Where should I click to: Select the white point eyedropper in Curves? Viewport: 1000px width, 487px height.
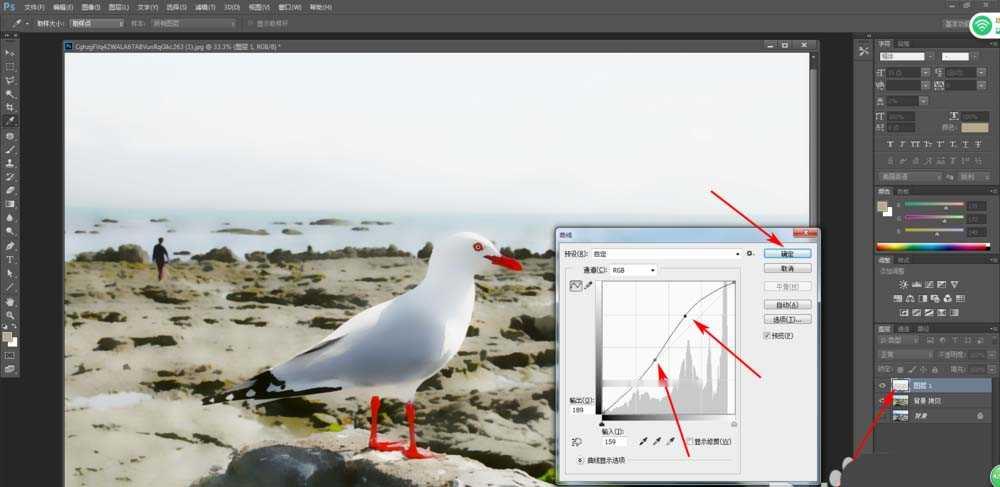click(x=670, y=441)
